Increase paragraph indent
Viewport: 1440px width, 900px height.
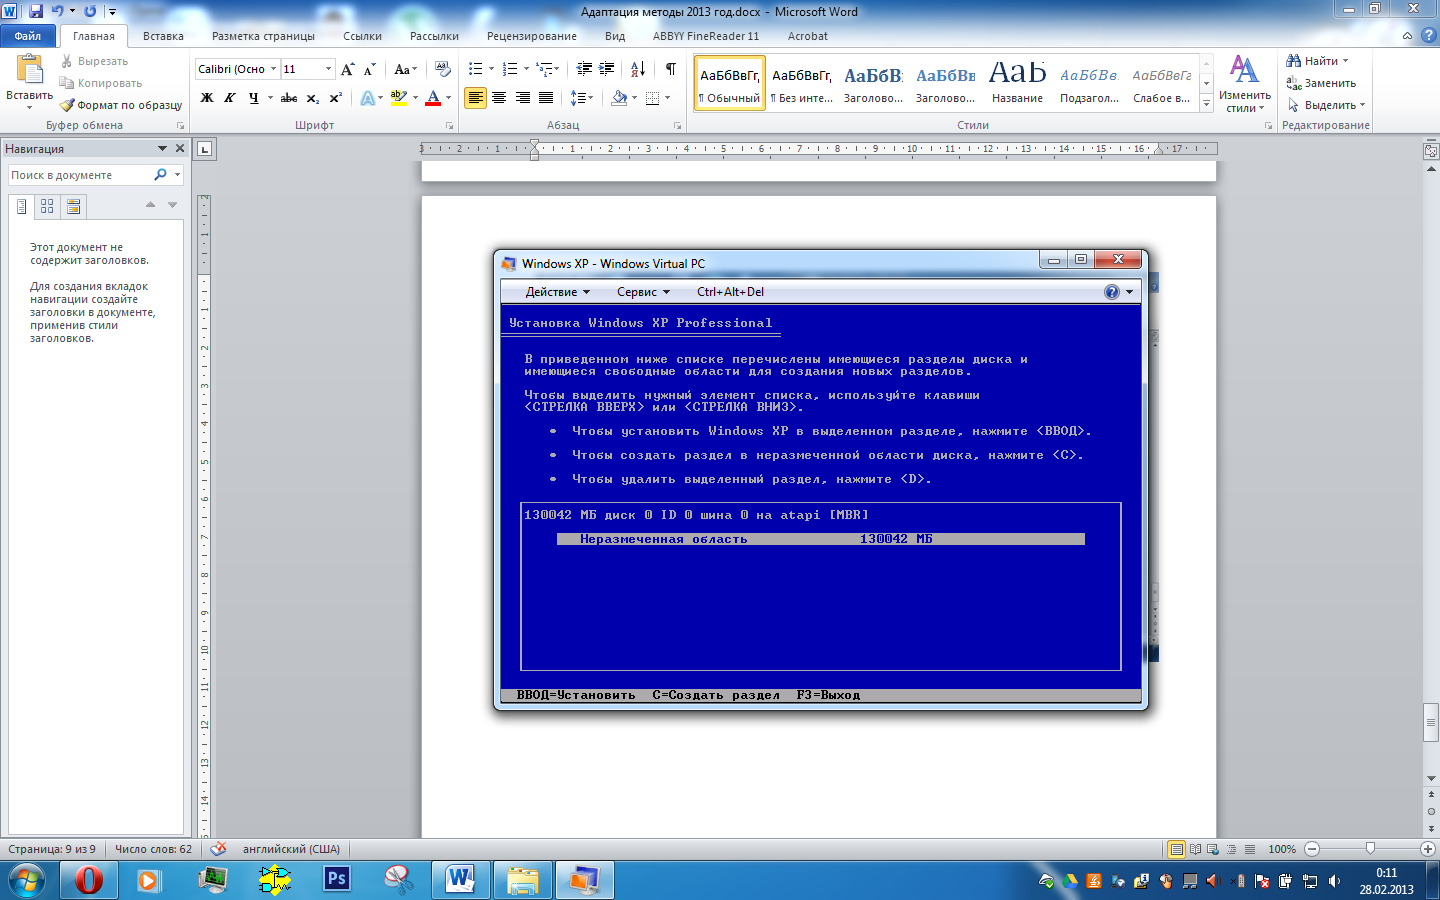607,69
